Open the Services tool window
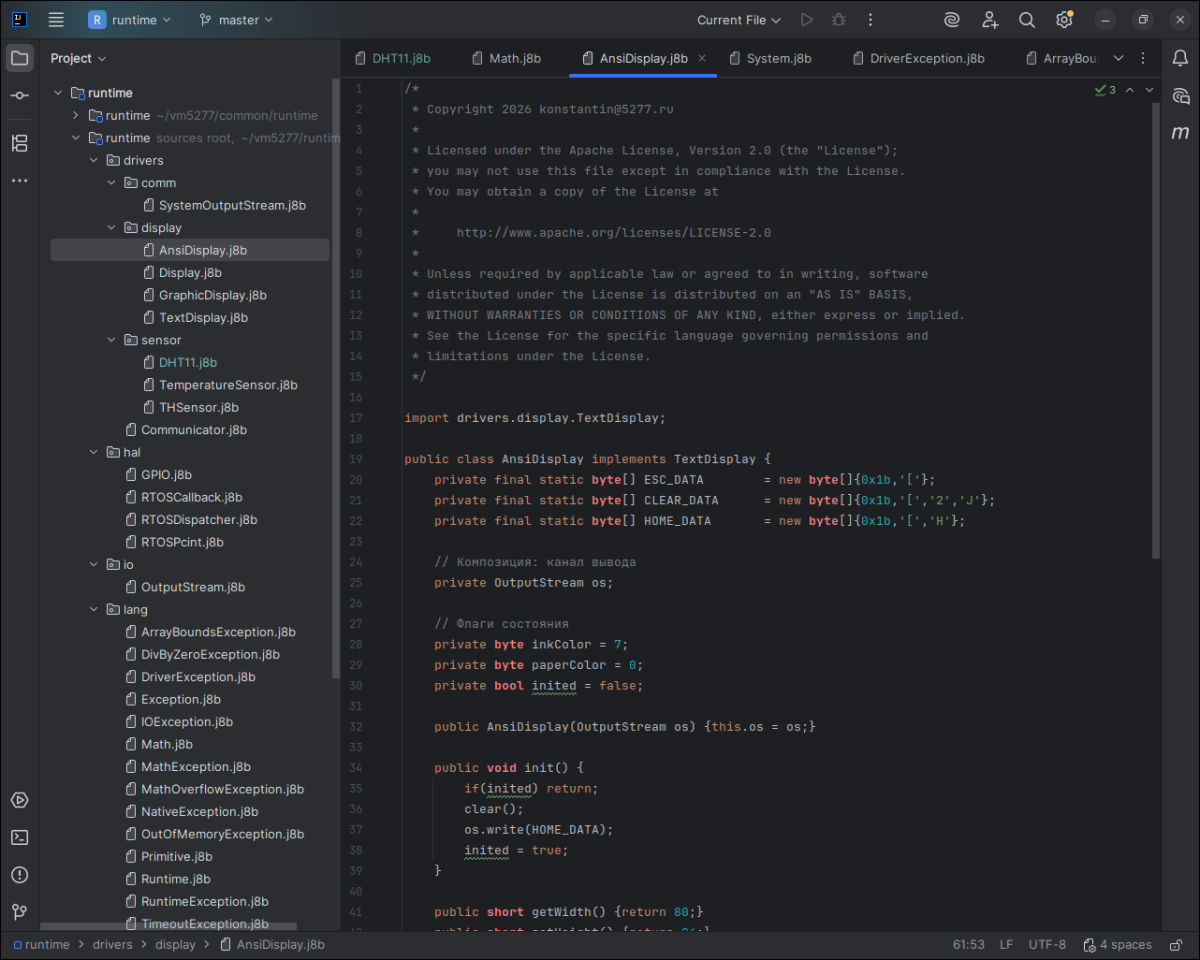Image resolution: width=1200 pixels, height=960 pixels. point(19,800)
